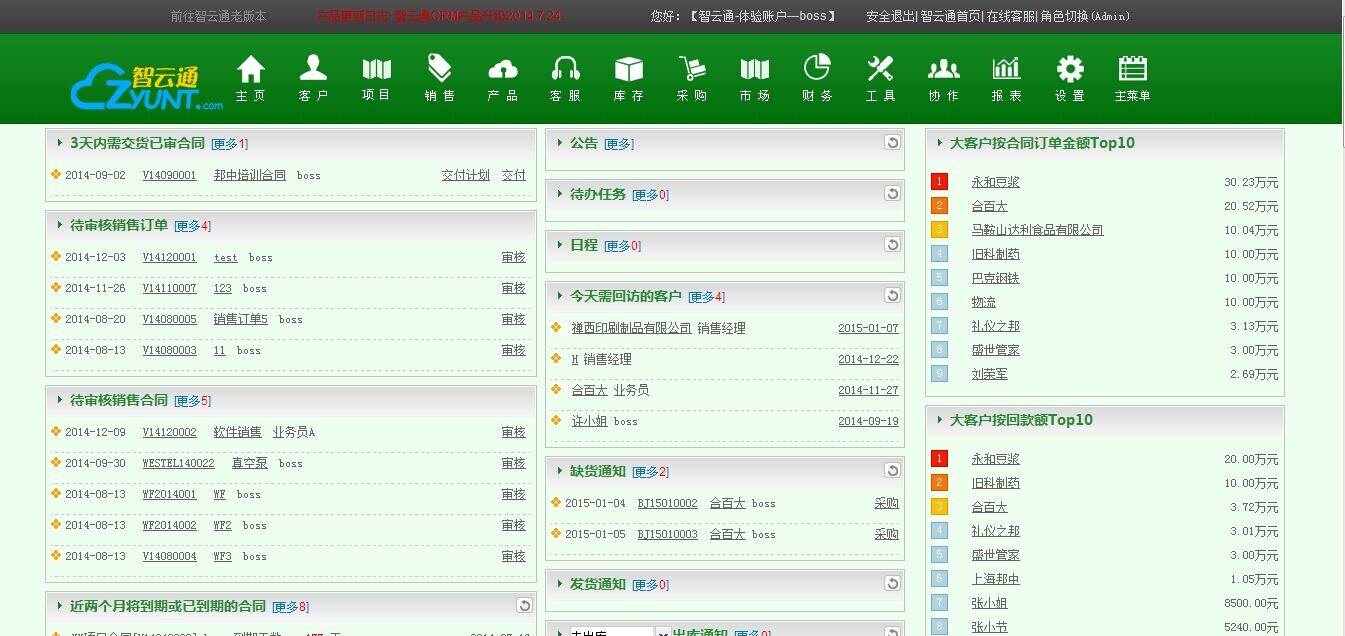Image resolution: width=1345 pixels, height=636 pixels.
Task: Click 交付 for contract V14090001
Action: [x=514, y=175]
